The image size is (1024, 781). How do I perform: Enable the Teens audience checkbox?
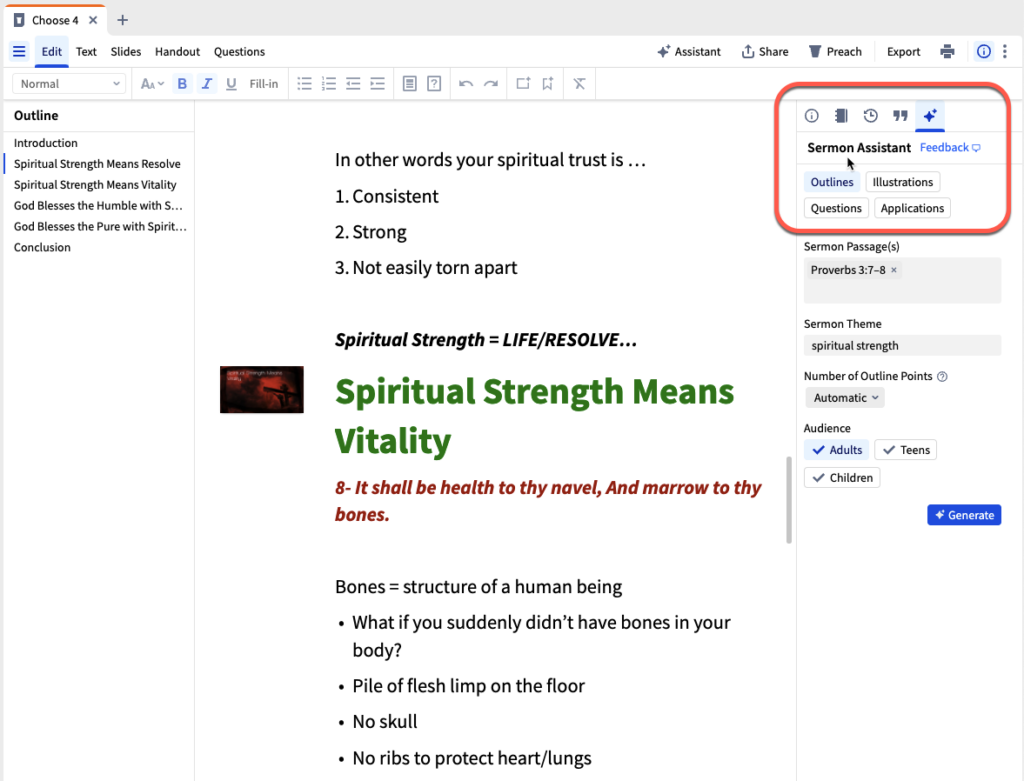(x=905, y=449)
